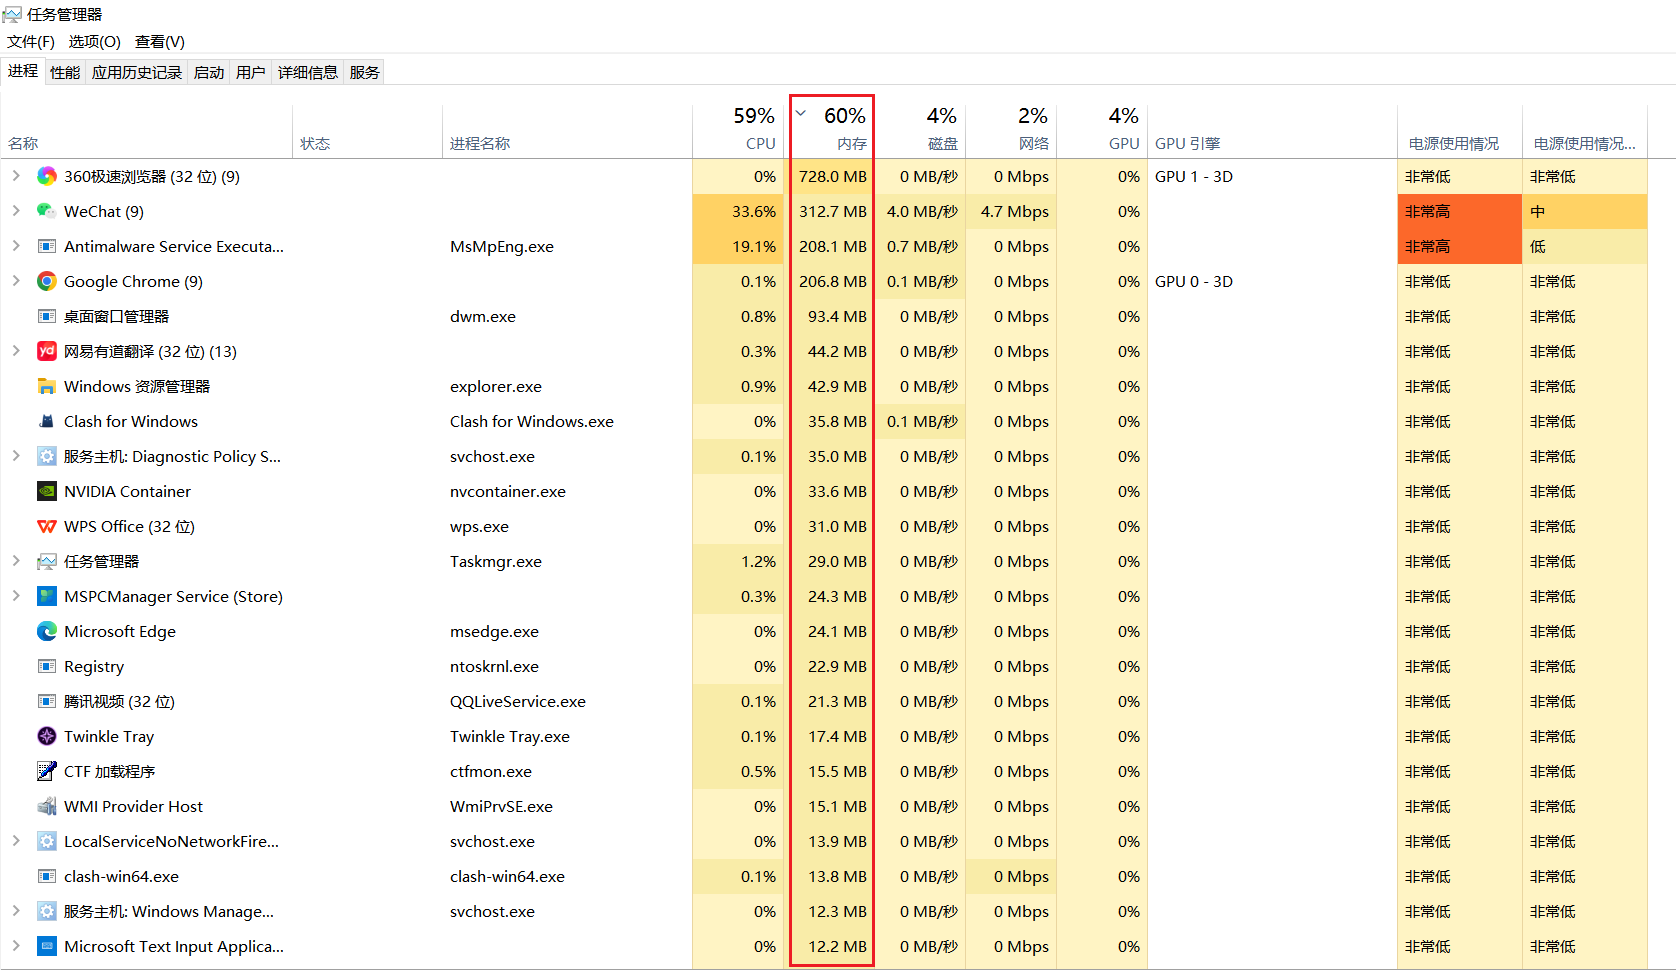The image size is (1676, 972).
Task: Select the Twinkle Tray icon
Action: (x=47, y=737)
